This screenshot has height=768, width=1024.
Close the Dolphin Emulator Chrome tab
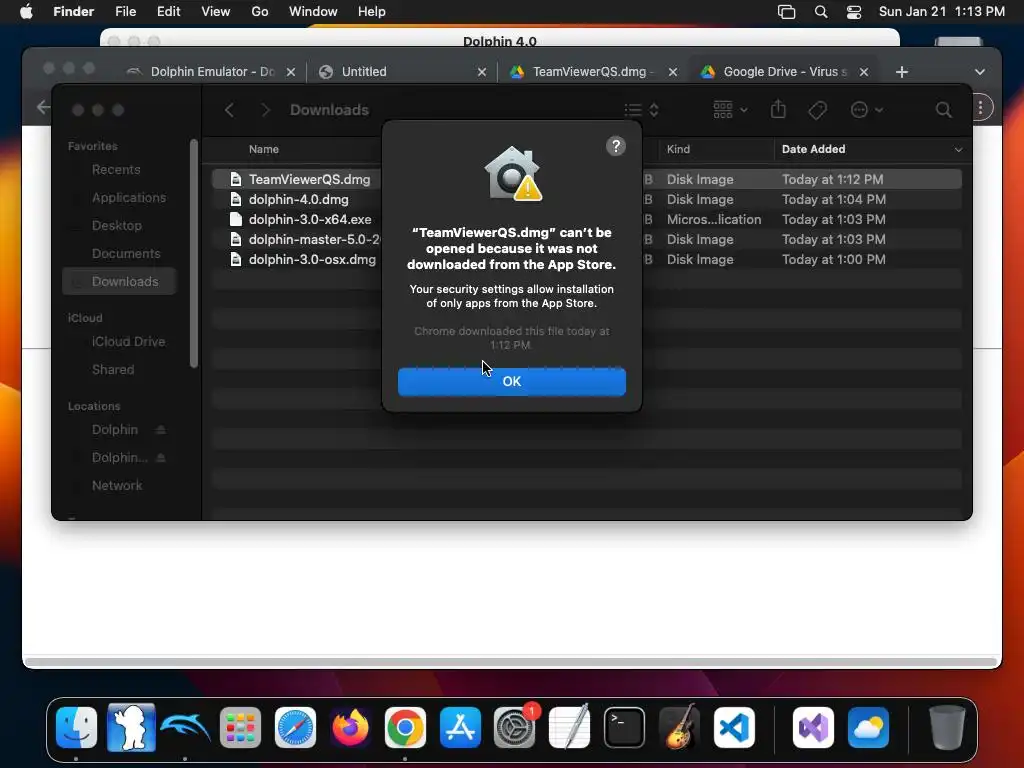coord(291,72)
